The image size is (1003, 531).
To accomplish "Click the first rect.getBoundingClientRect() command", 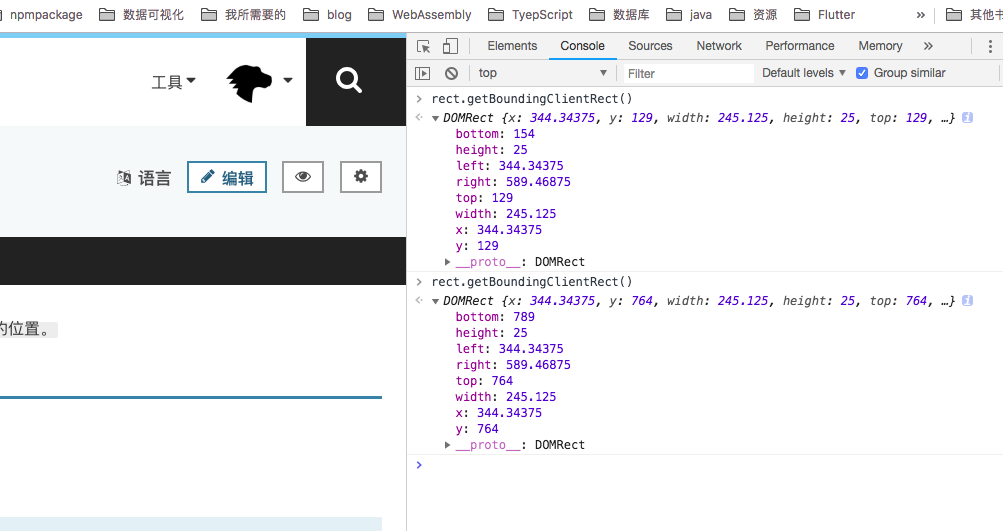I will (532, 99).
